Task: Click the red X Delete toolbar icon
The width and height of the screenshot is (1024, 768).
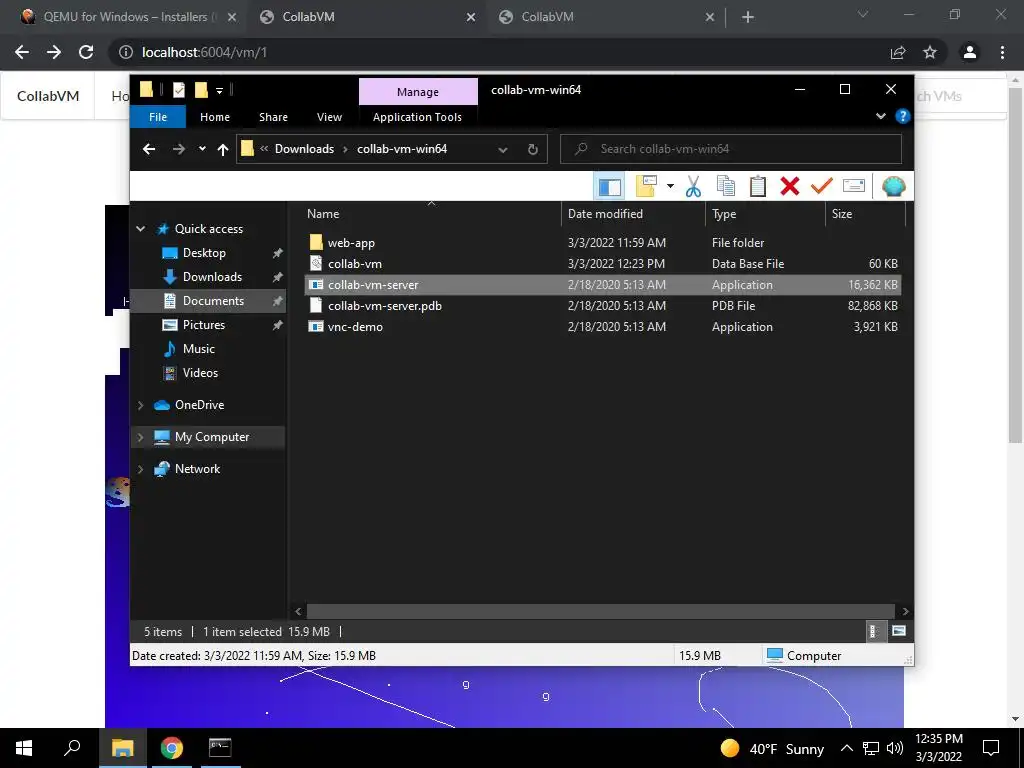Action: [x=790, y=187]
